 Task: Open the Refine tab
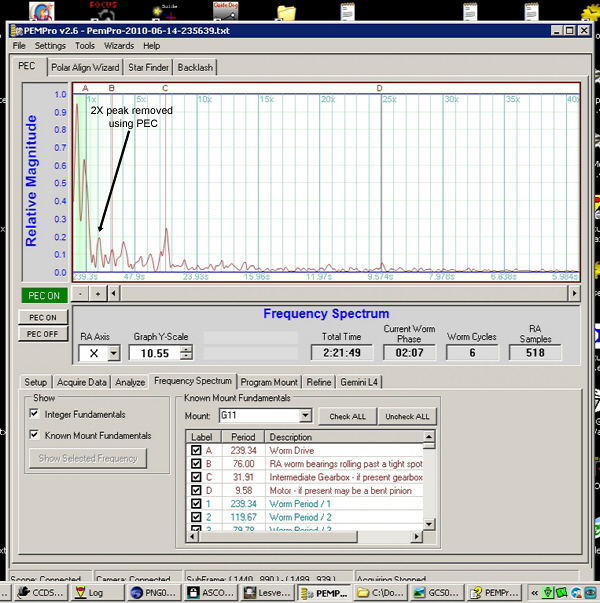point(319,382)
